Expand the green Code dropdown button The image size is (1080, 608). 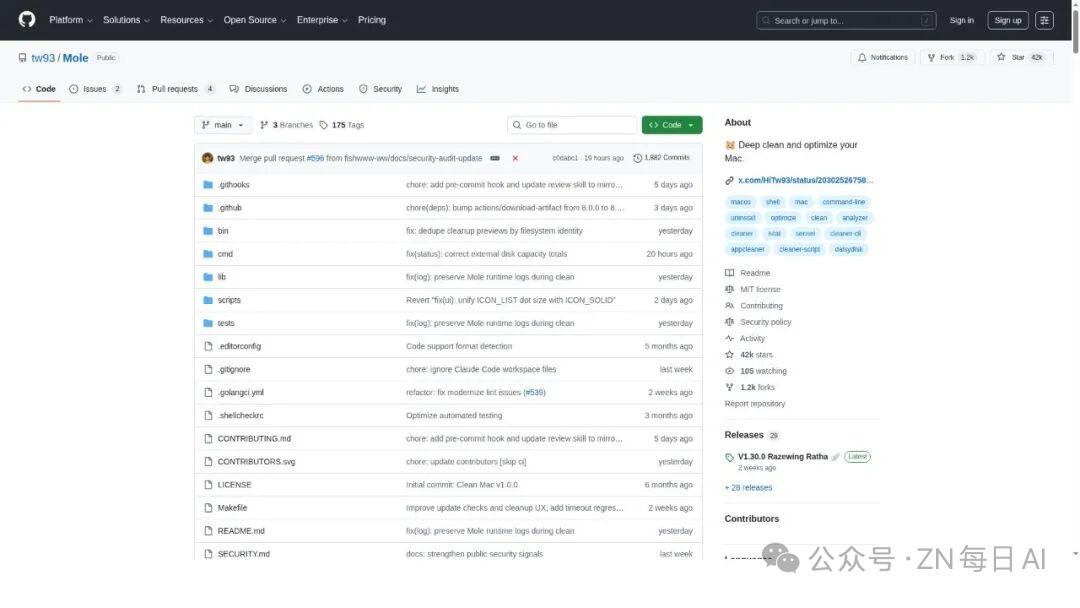(x=672, y=125)
